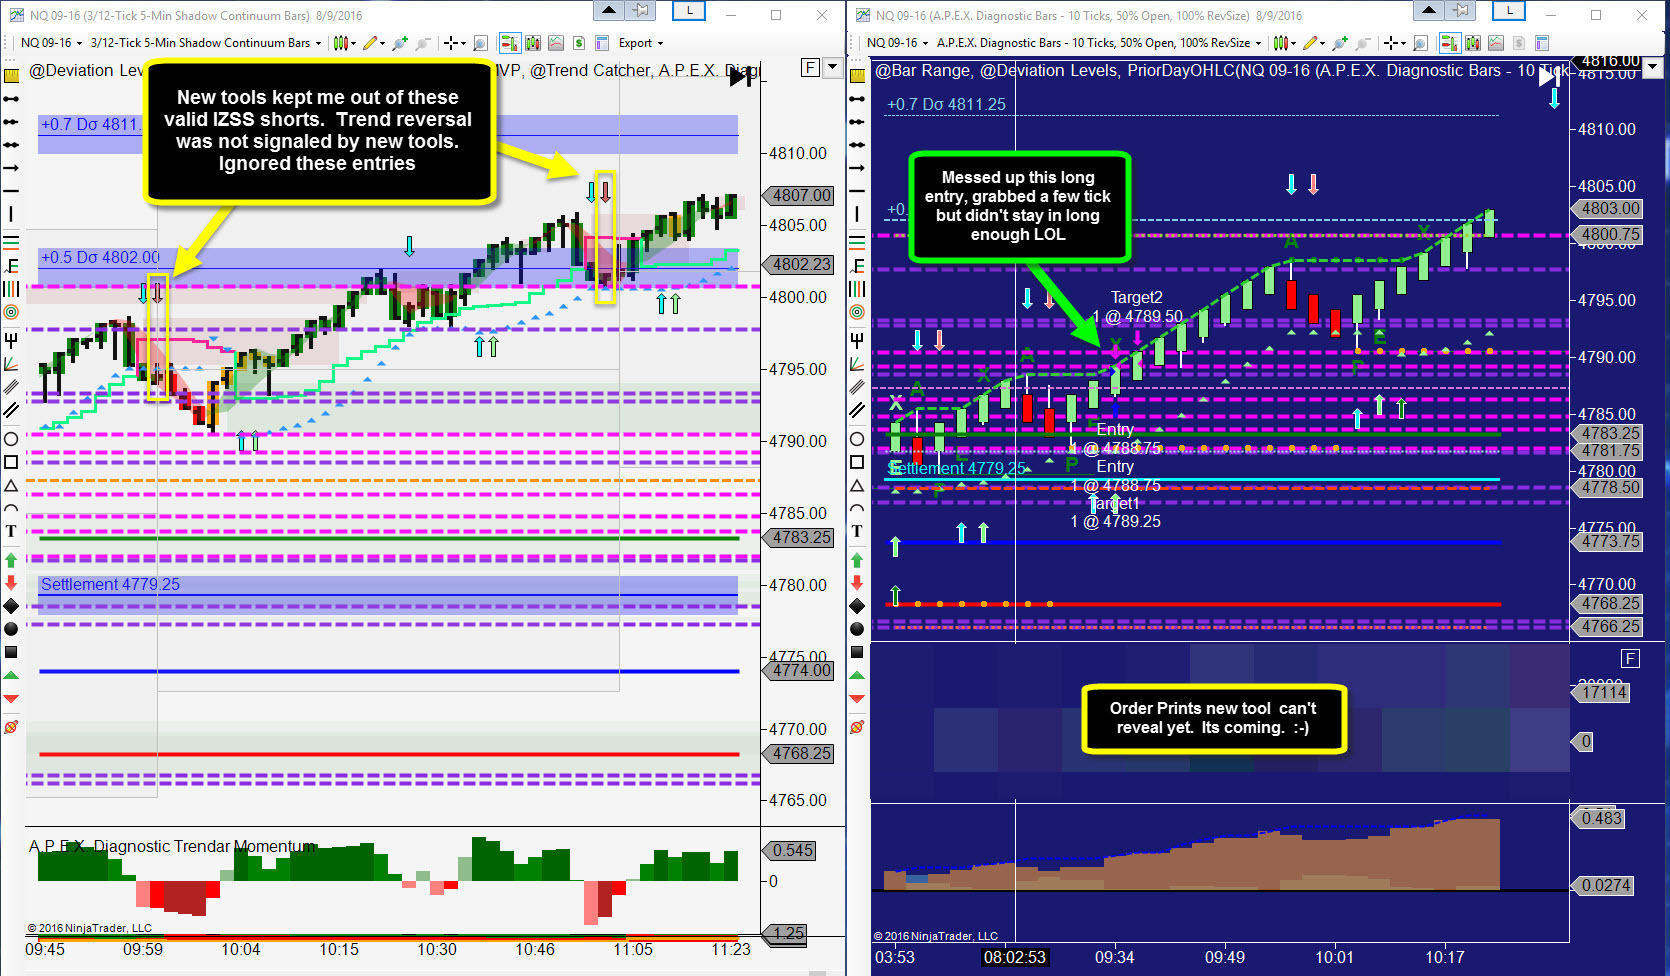Viewport: 1670px width, 976px height.
Task: Select the diamond marker tool in left window
Action: click(x=11, y=606)
